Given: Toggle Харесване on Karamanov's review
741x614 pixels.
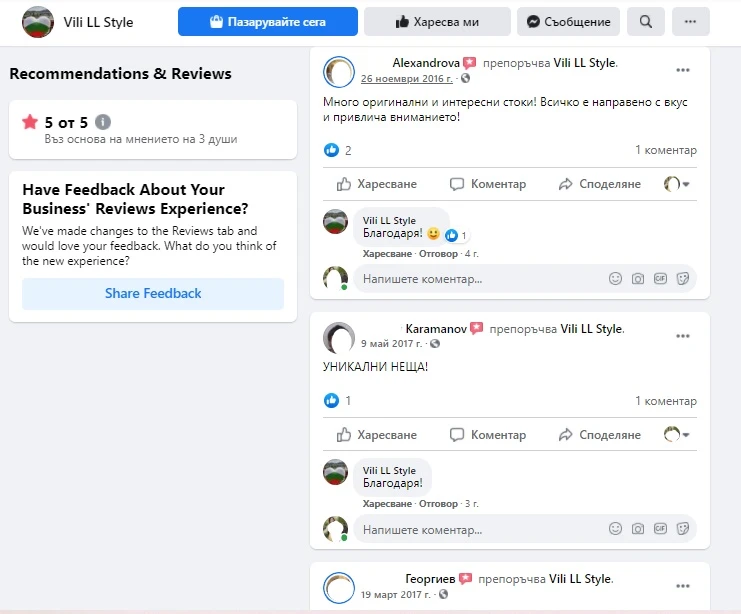Looking at the screenshot, I should 376,435.
